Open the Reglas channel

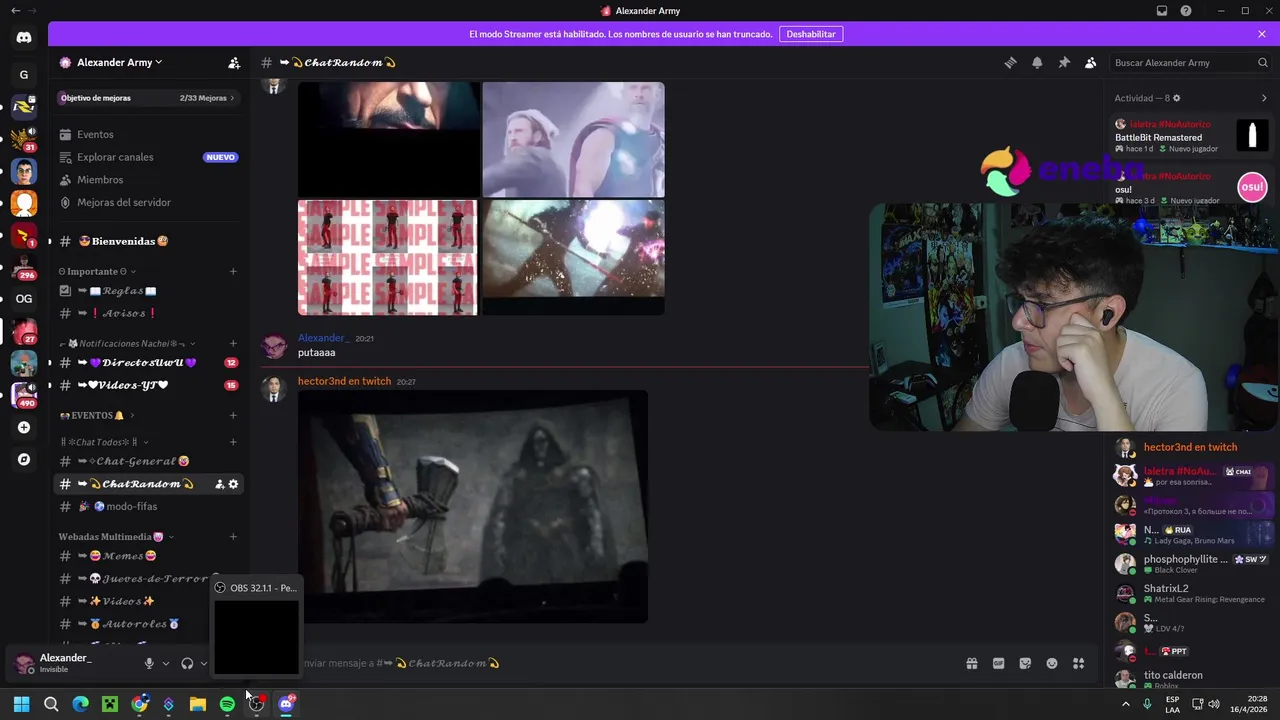tap(148, 291)
